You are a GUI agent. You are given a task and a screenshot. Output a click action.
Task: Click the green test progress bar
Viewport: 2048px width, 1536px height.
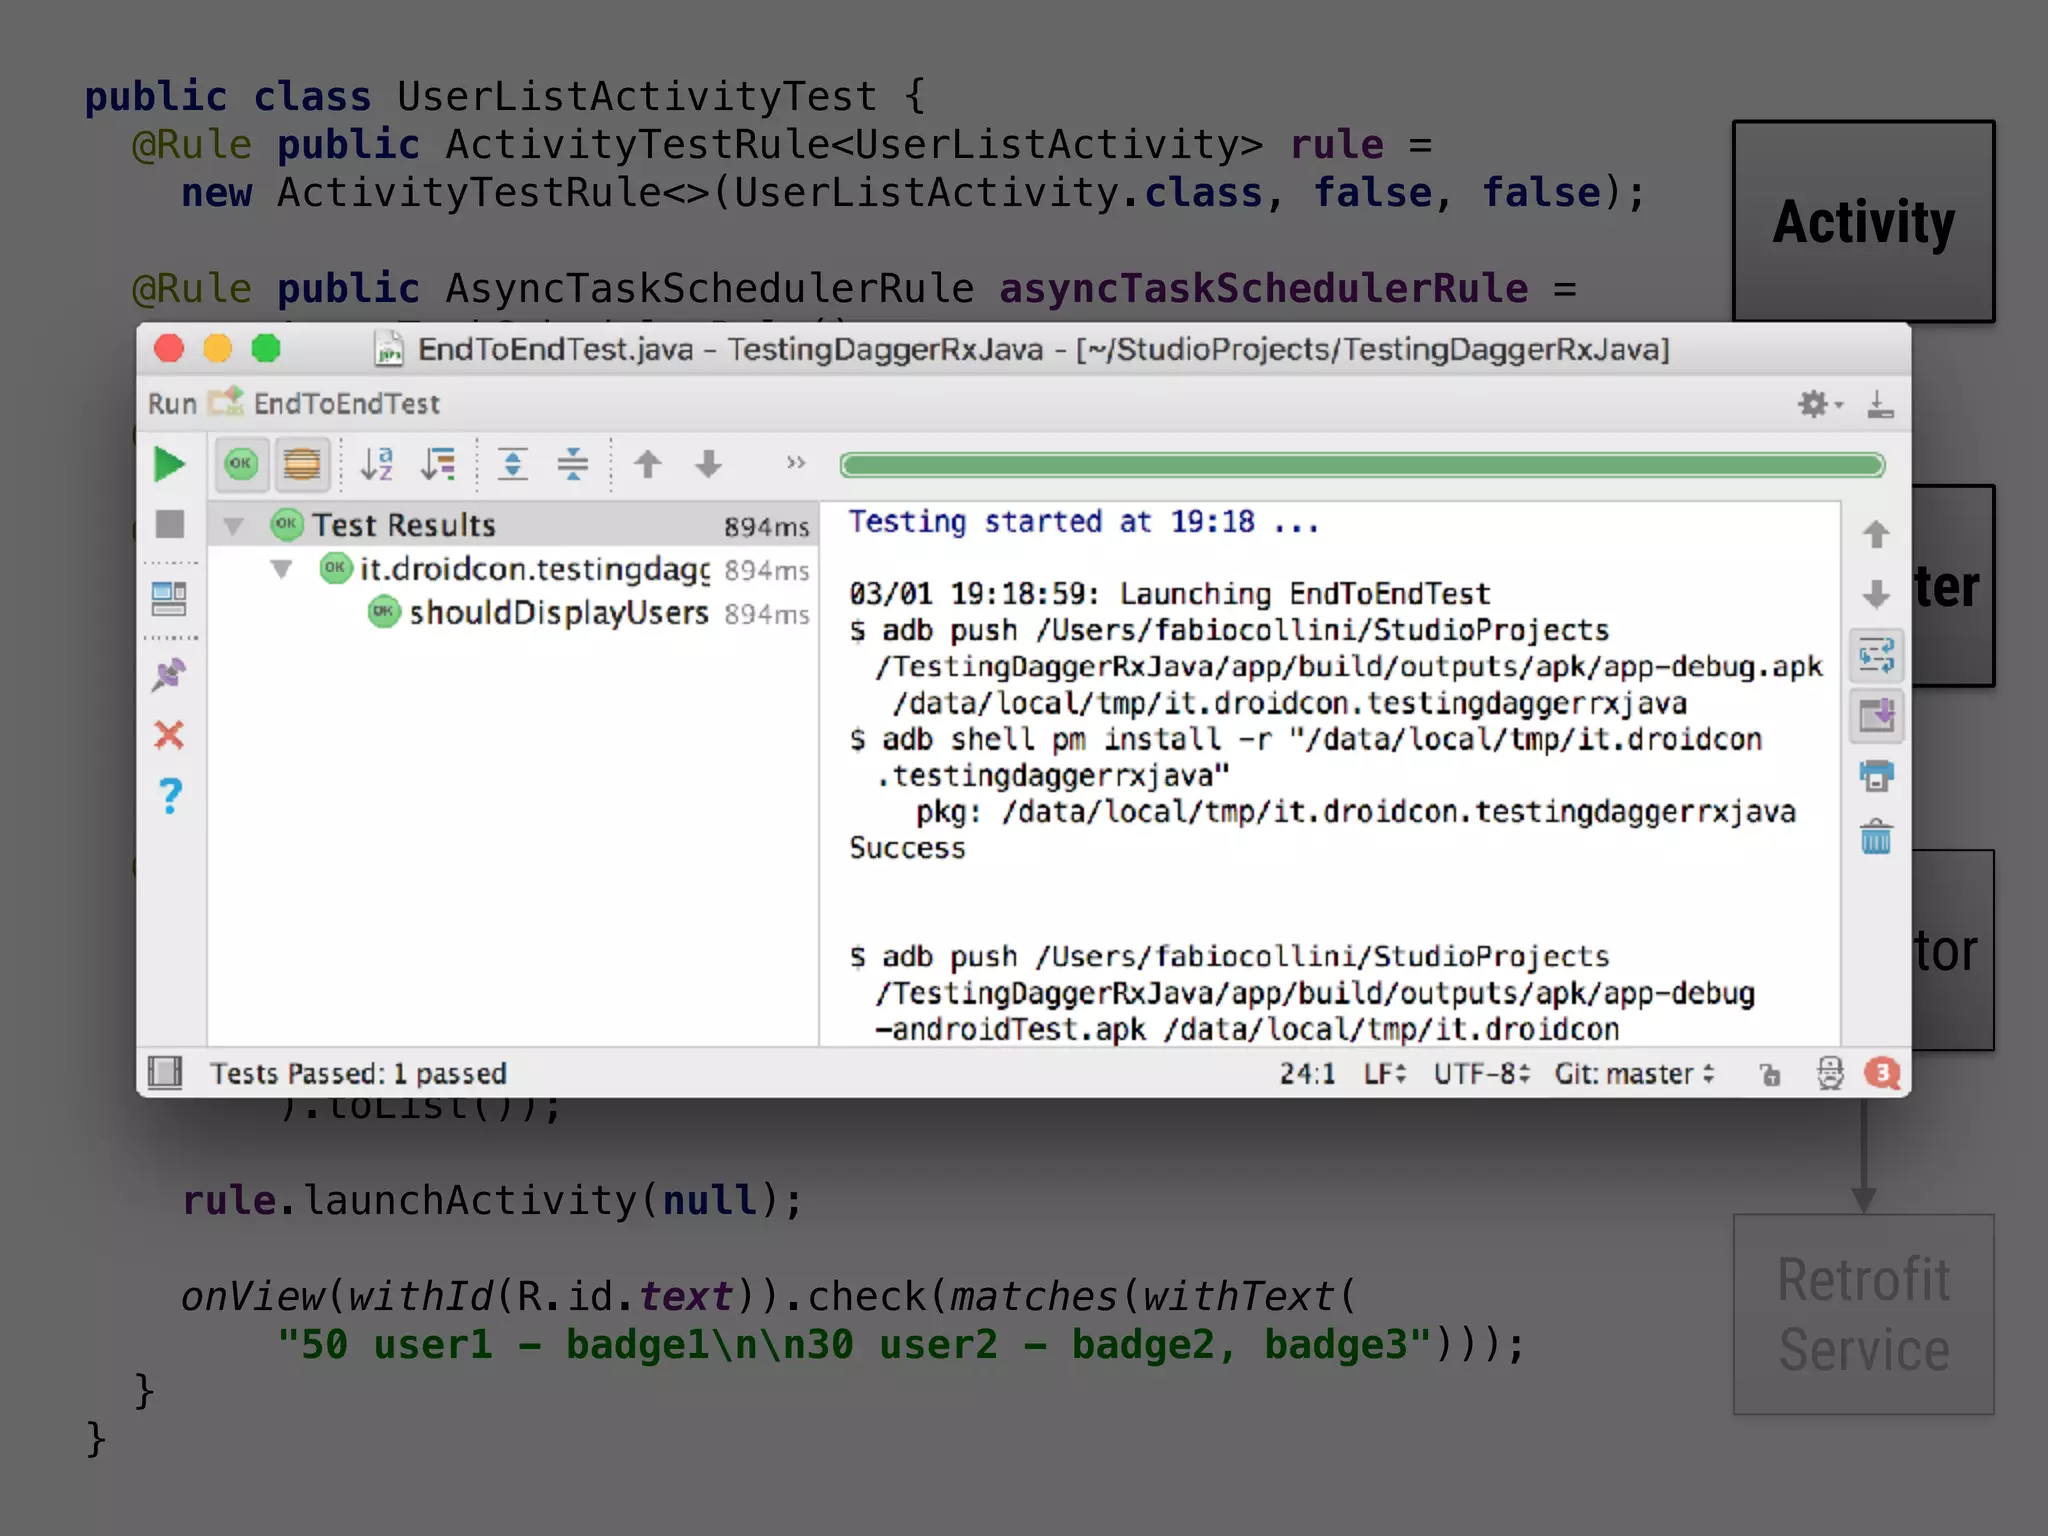pos(1362,465)
